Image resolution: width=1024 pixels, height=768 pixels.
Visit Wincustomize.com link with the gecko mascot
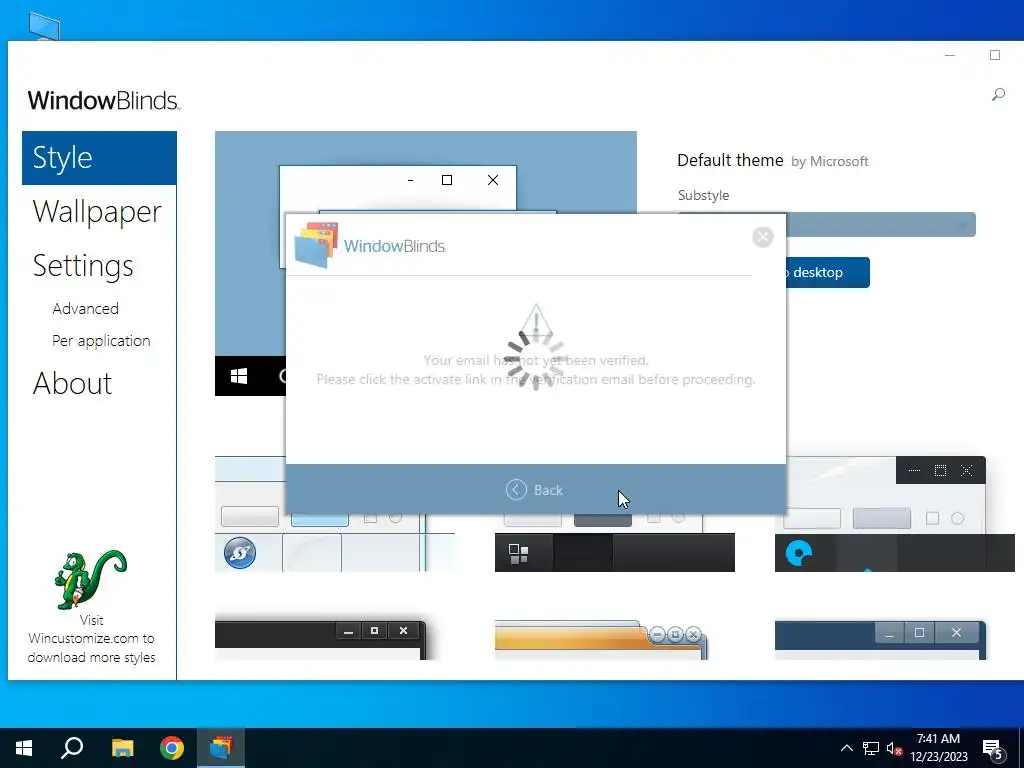(91, 607)
